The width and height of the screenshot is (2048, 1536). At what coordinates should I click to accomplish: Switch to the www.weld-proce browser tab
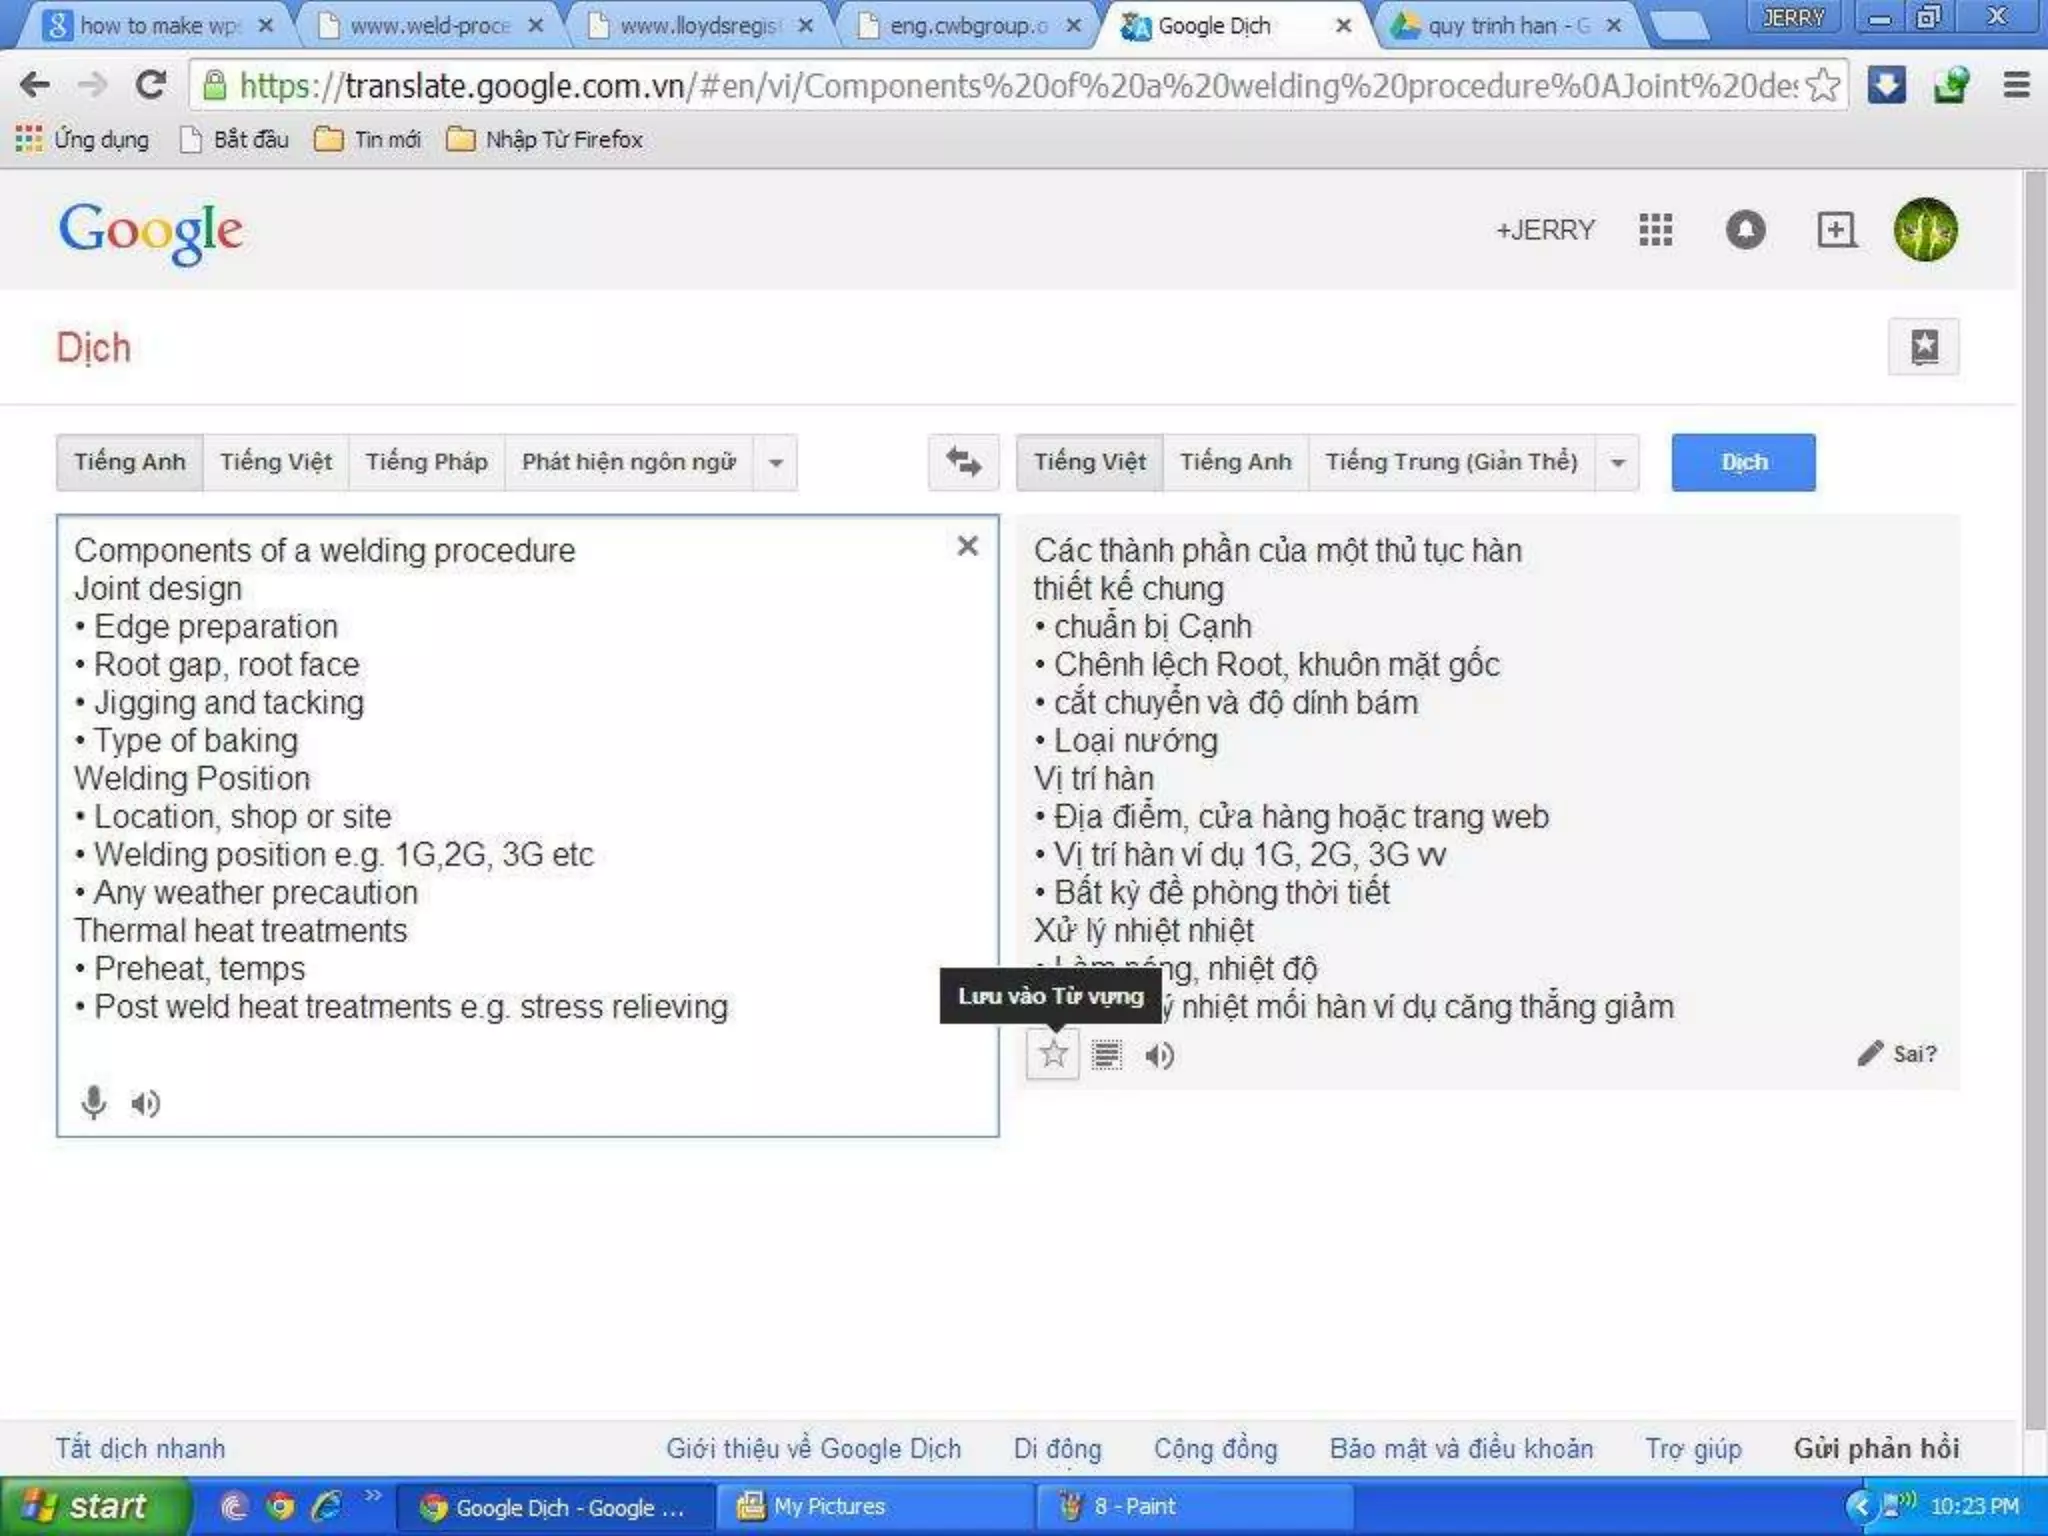(429, 26)
